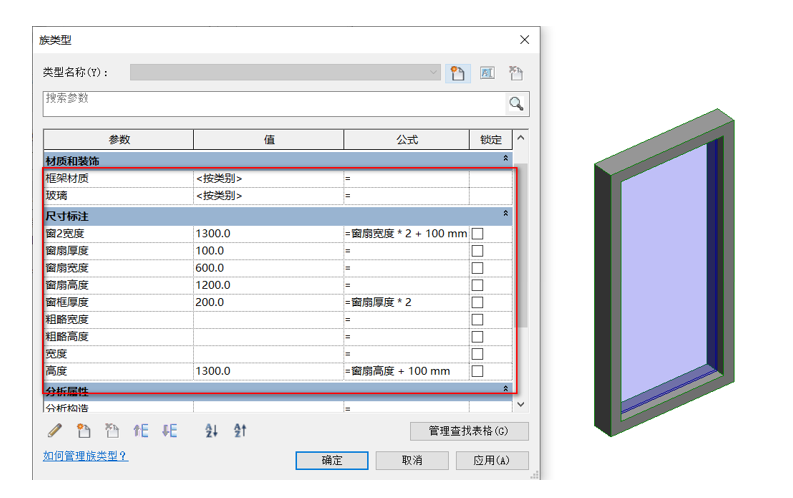Click the 锁定 column header

pyautogui.click(x=491, y=140)
